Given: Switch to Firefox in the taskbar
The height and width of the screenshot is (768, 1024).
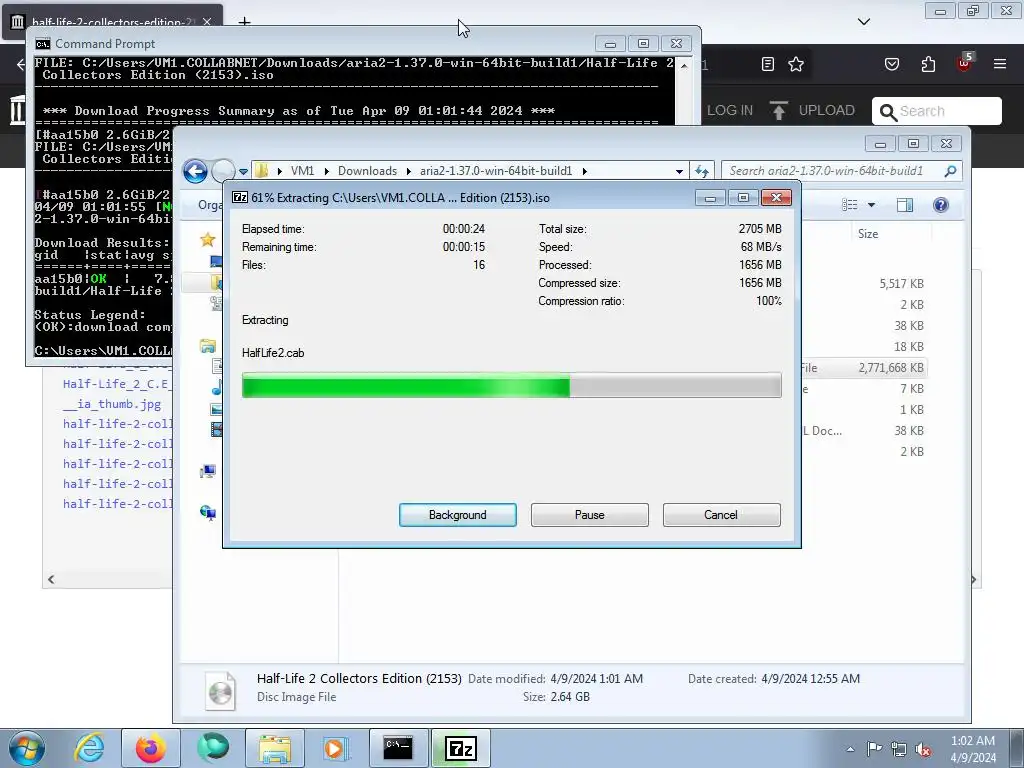Looking at the screenshot, I should (151, 748).
